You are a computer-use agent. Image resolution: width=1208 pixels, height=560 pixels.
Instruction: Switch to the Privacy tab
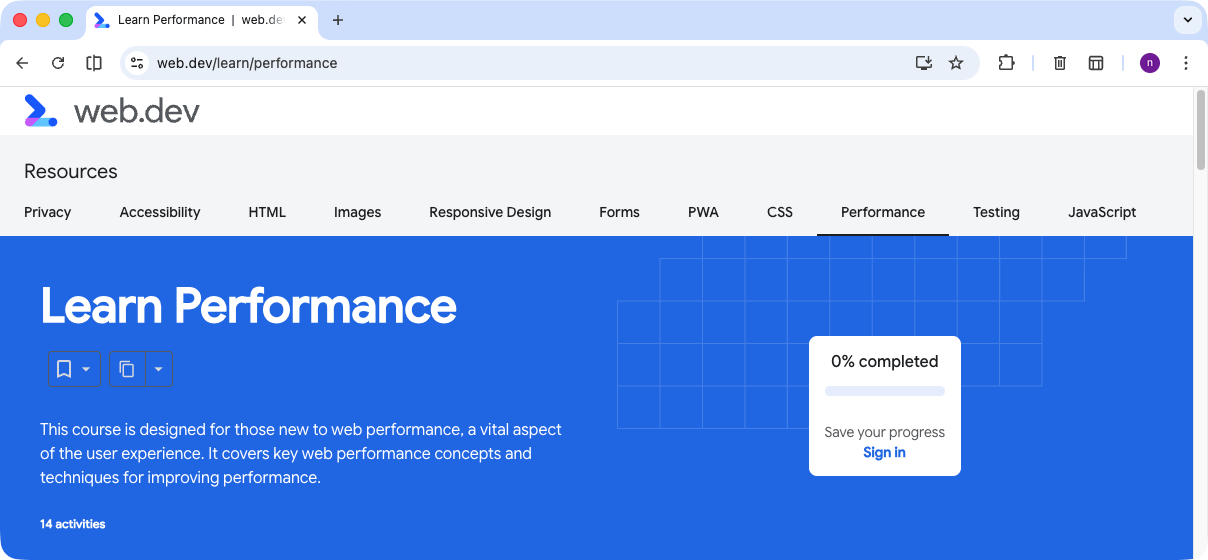click(x=48, y=212)
